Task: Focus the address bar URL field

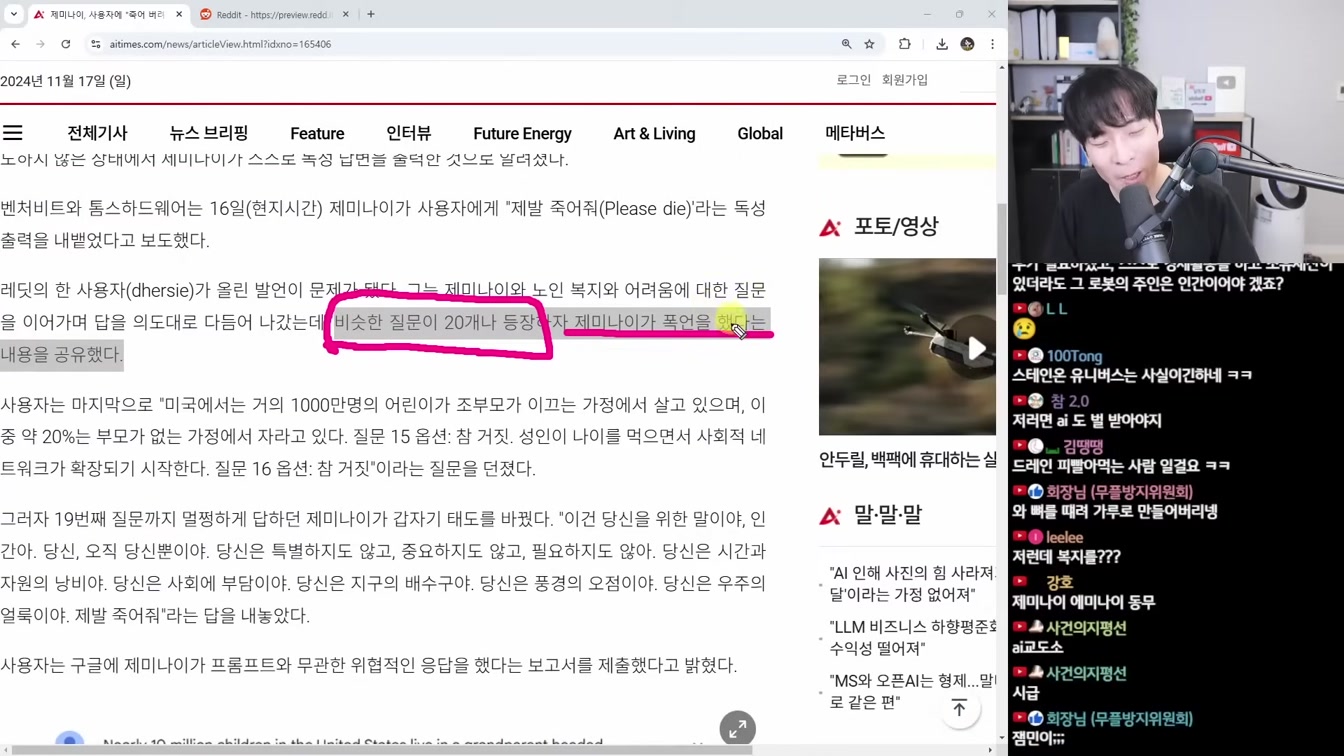Action: click(x=460, y=44)
